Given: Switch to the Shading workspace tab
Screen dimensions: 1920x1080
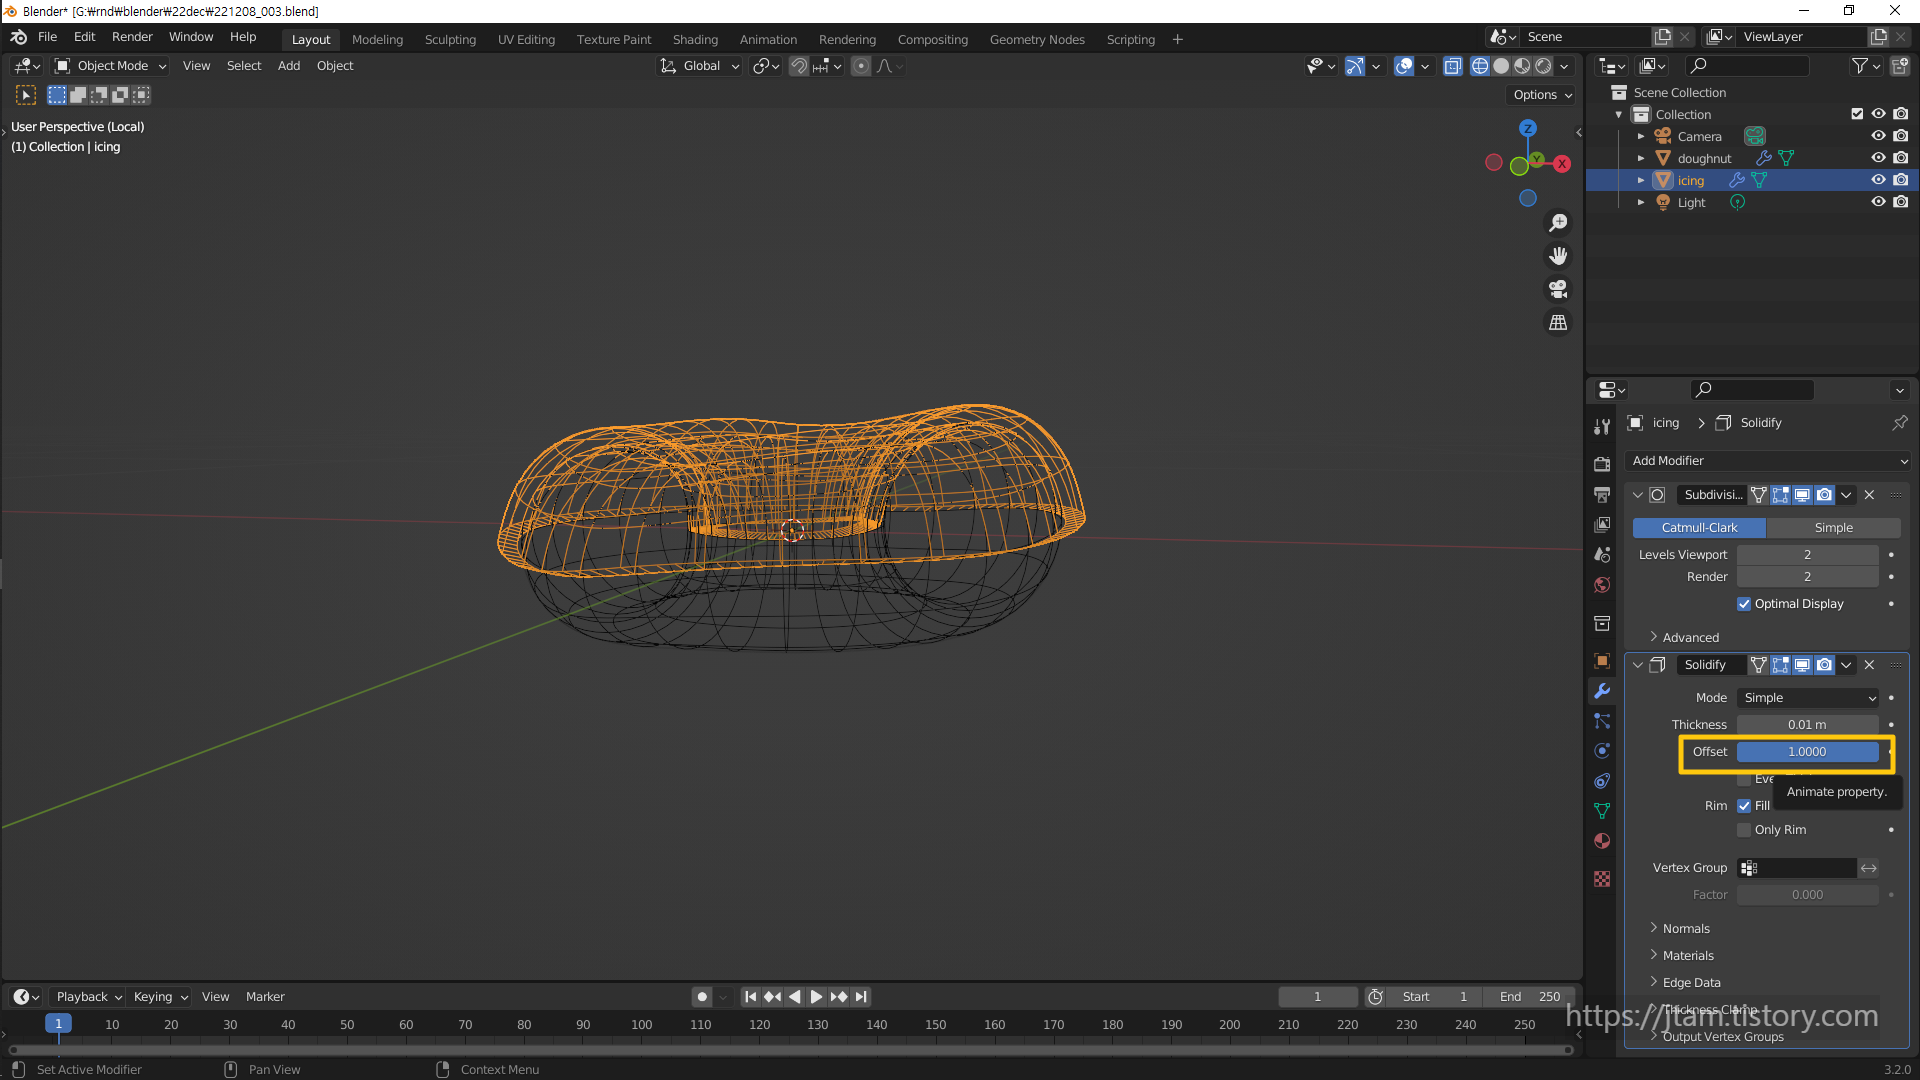Looking at the screenshot, I should pos(695,39).
